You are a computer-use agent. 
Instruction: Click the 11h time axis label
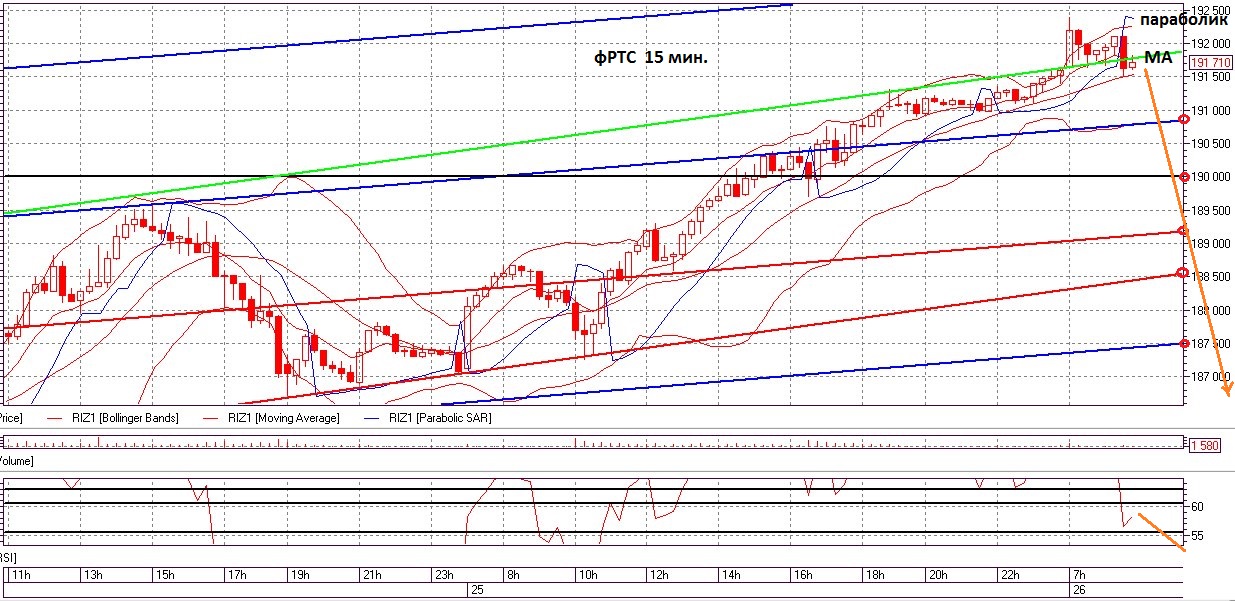tap(19, 575)
